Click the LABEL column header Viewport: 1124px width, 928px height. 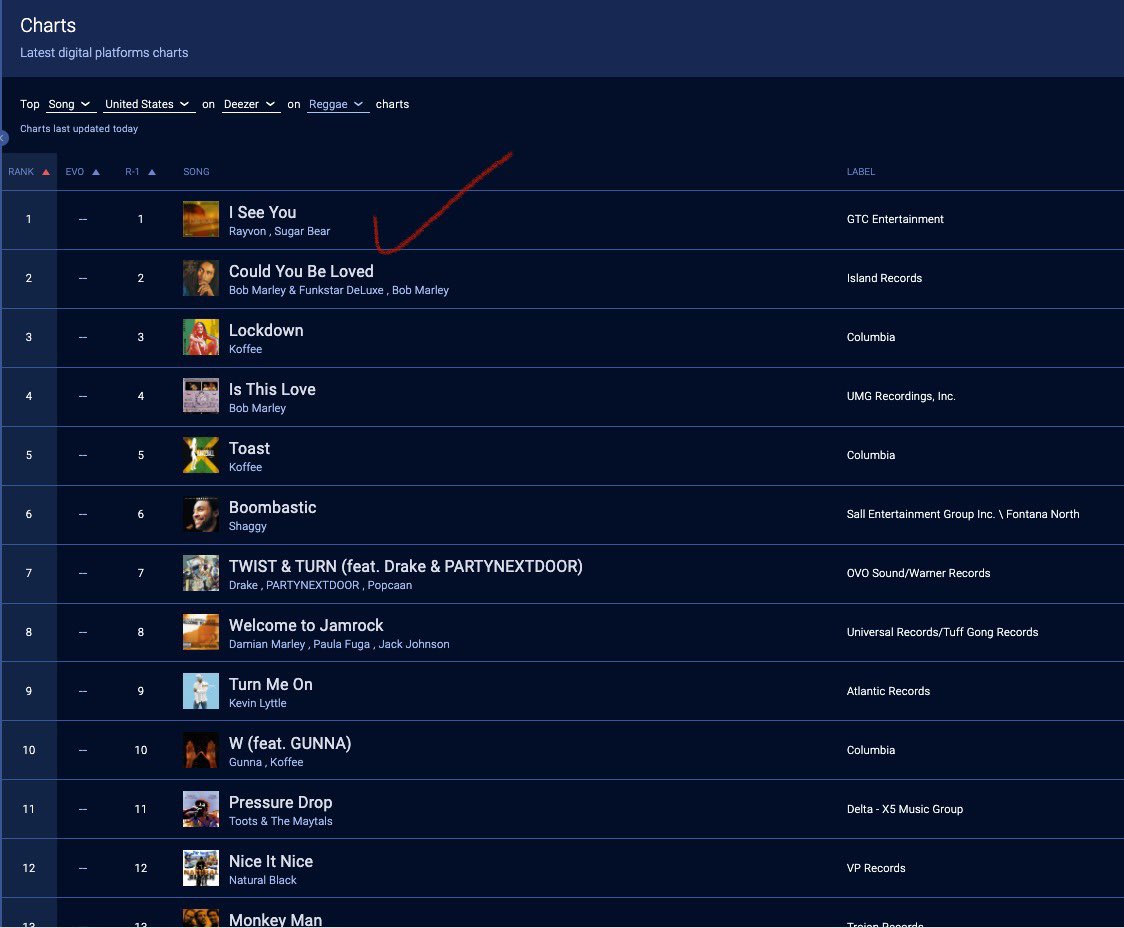tap(860, 172)
